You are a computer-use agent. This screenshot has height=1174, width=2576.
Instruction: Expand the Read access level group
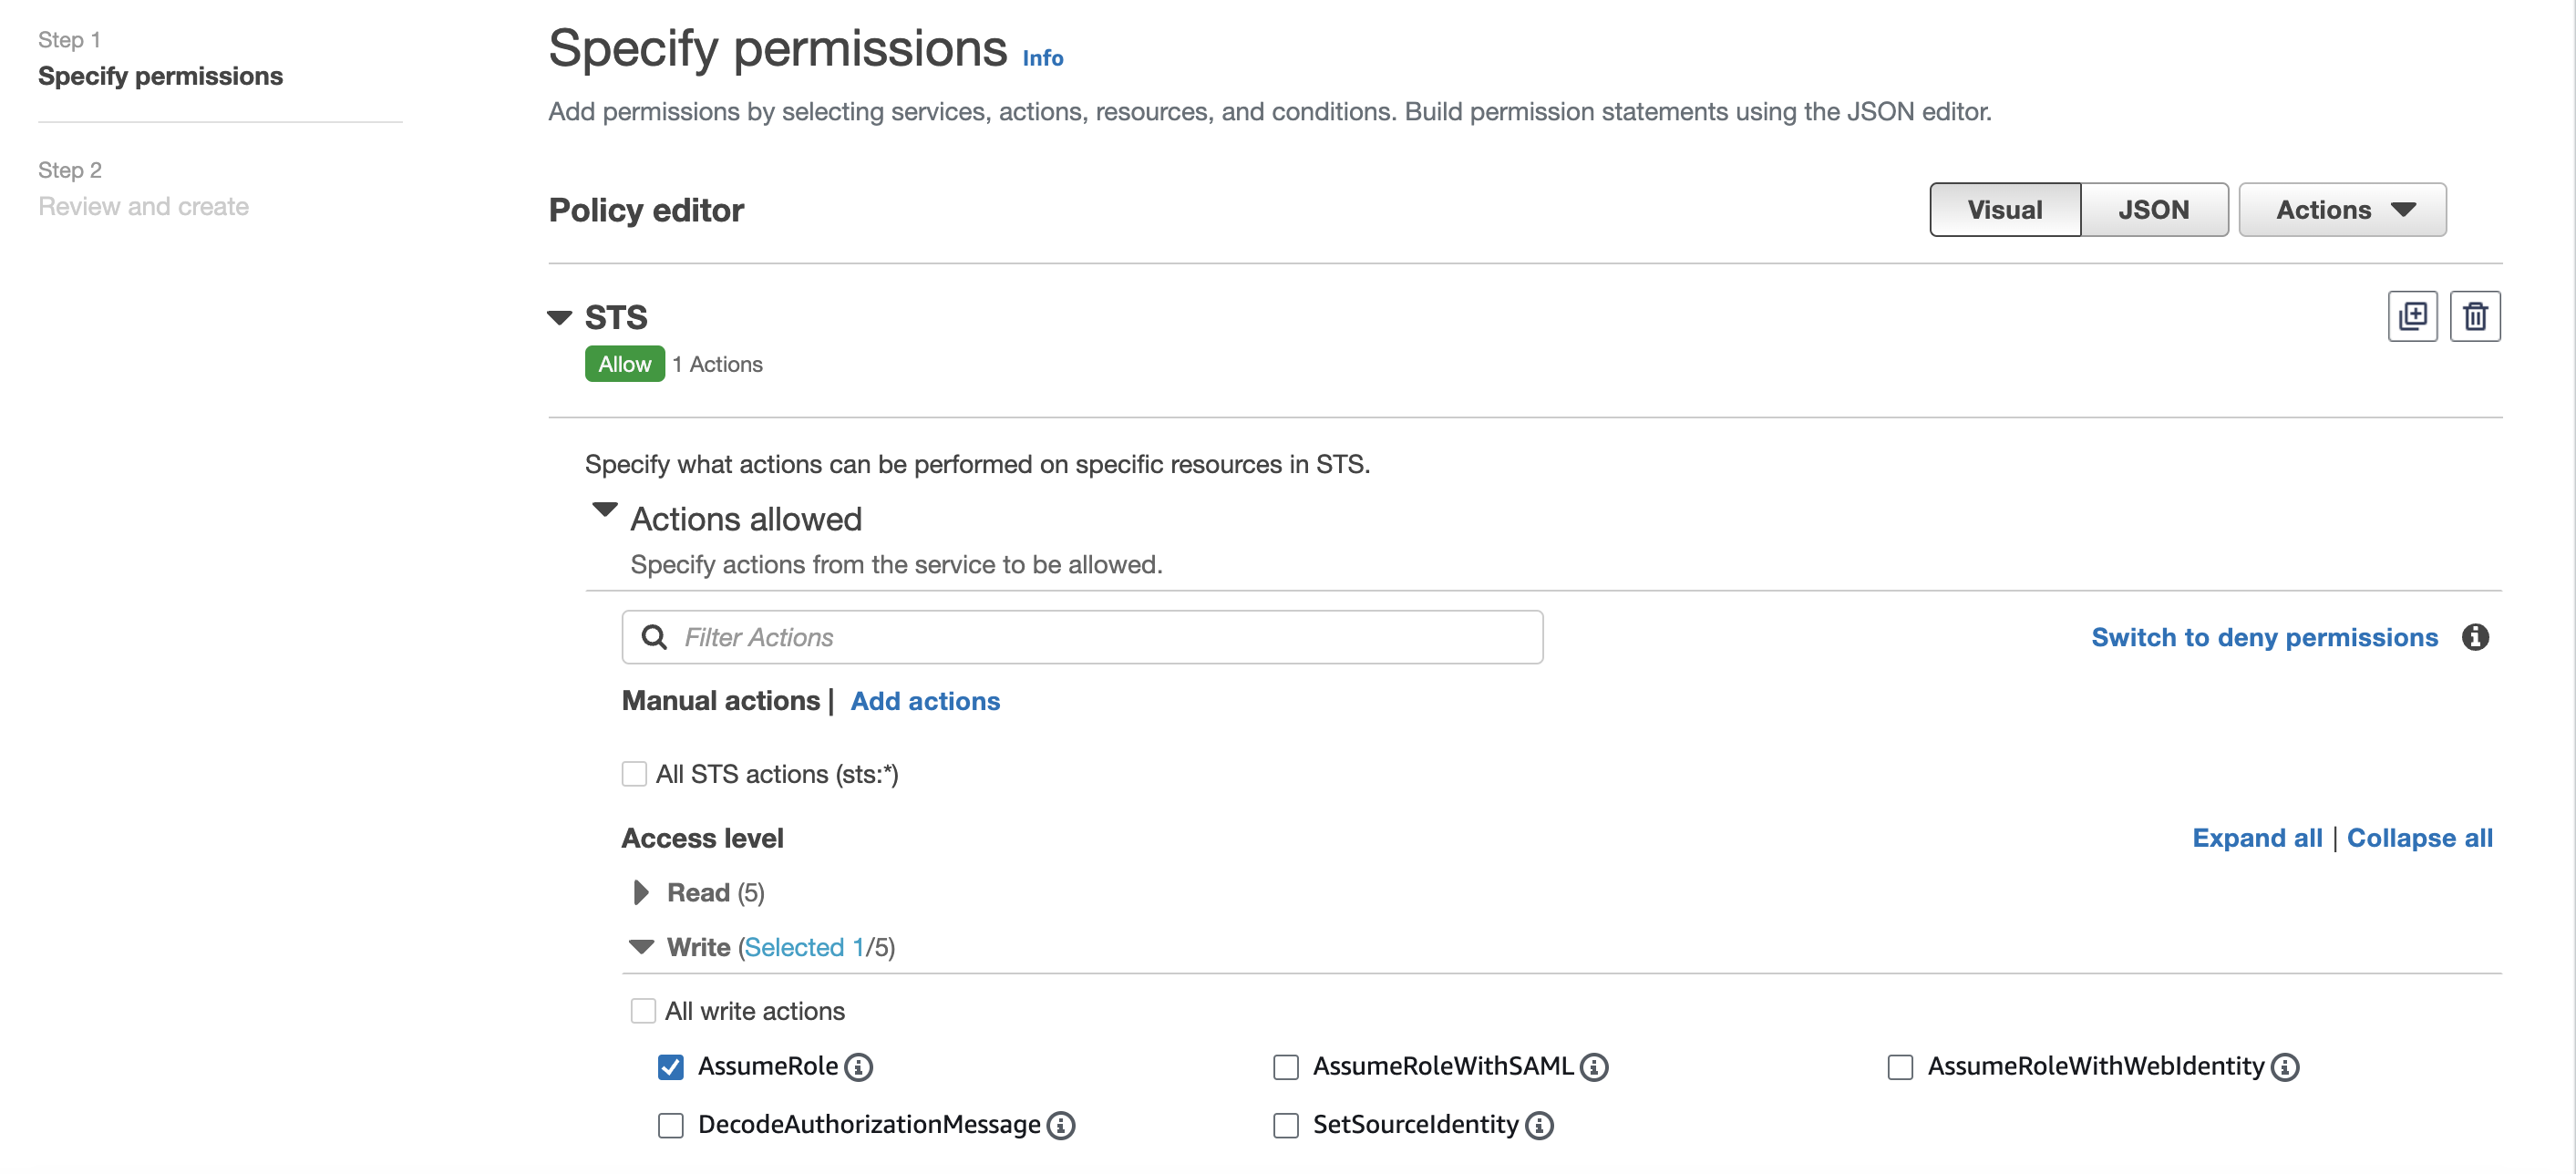pyautogui.click(x=641, y=892)
